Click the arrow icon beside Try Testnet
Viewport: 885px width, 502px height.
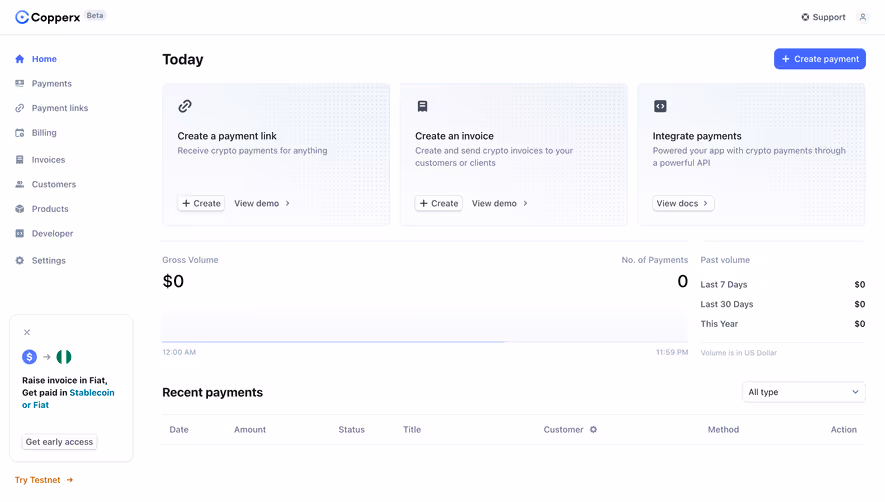tap(70, 480)
